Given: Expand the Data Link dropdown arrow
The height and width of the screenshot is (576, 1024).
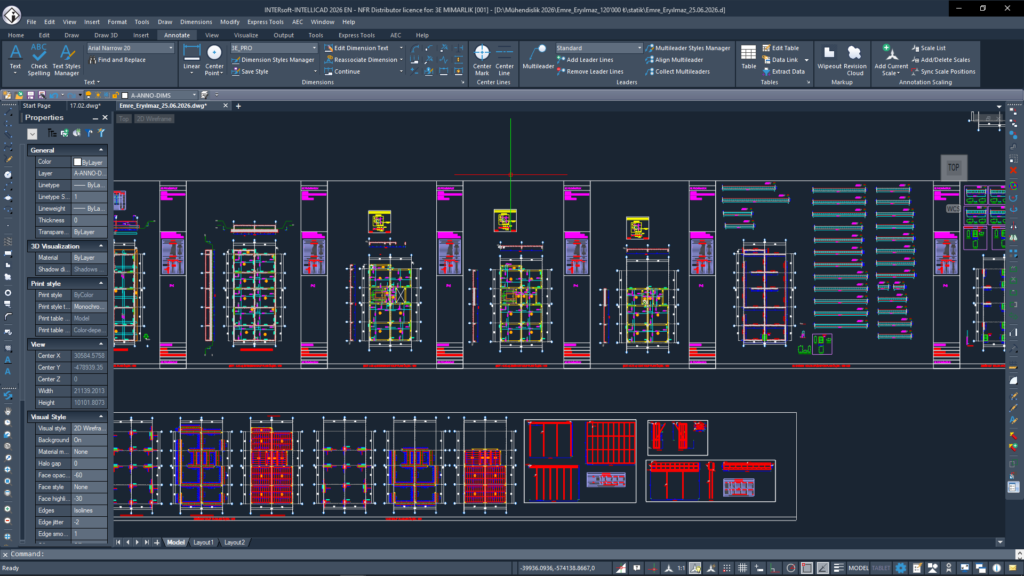Looking at the screenshot, I should click(807, 60).
